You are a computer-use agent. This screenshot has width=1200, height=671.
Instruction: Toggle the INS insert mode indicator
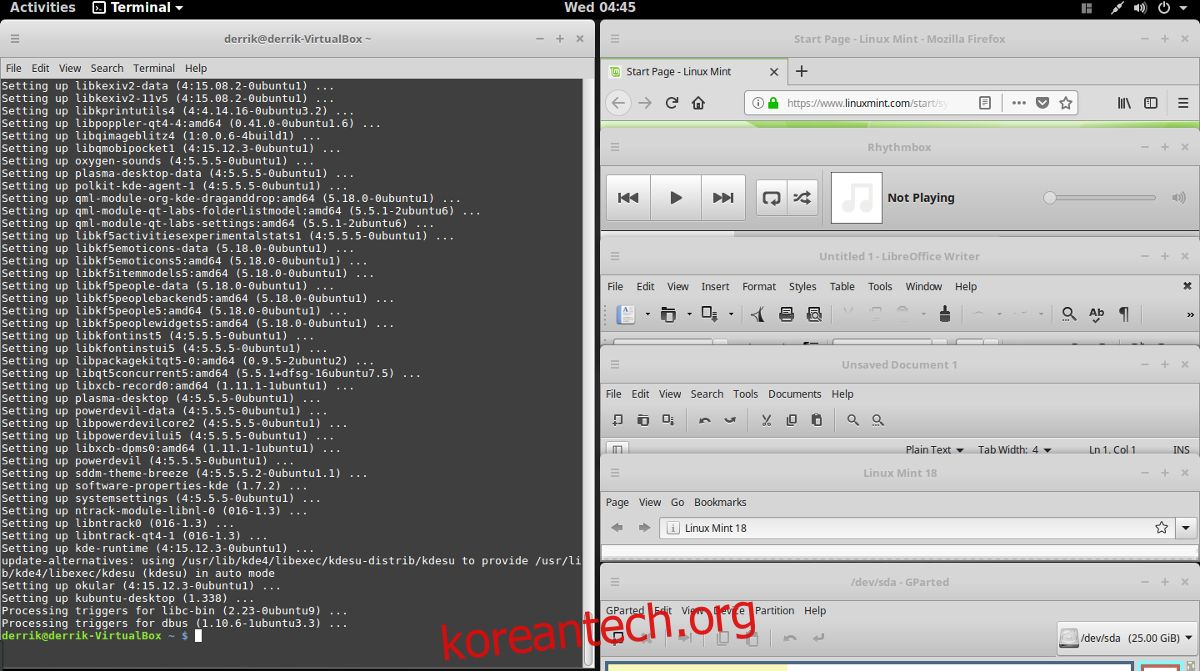coord(1181,450)
